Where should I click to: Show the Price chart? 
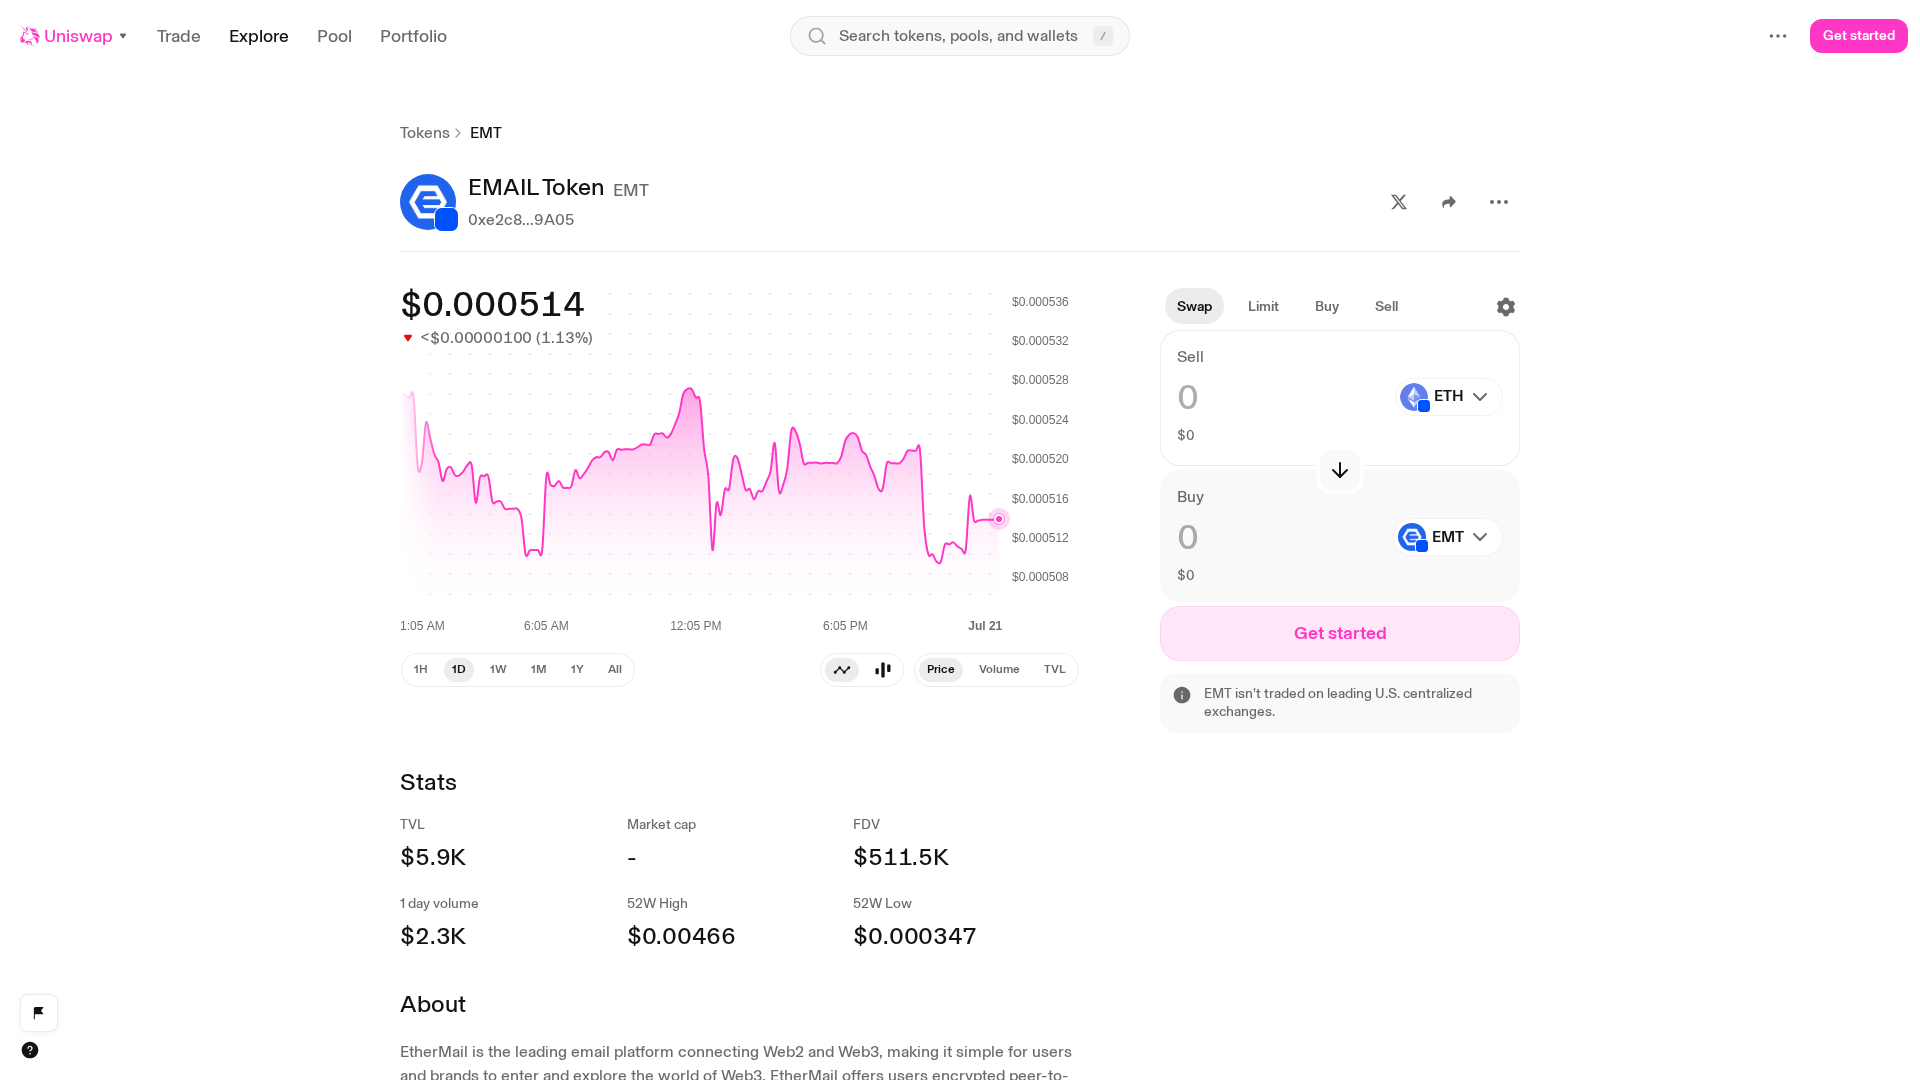coord(941,669)
